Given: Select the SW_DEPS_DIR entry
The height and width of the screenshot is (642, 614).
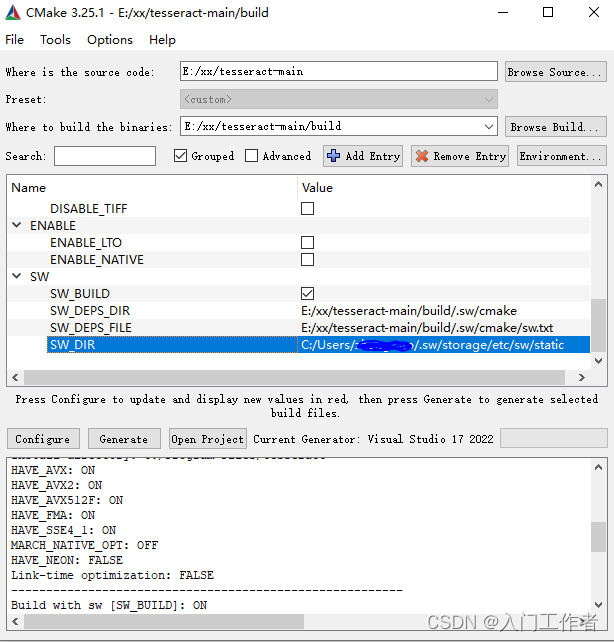Looking at the screenshot, I should pos(90,311).
